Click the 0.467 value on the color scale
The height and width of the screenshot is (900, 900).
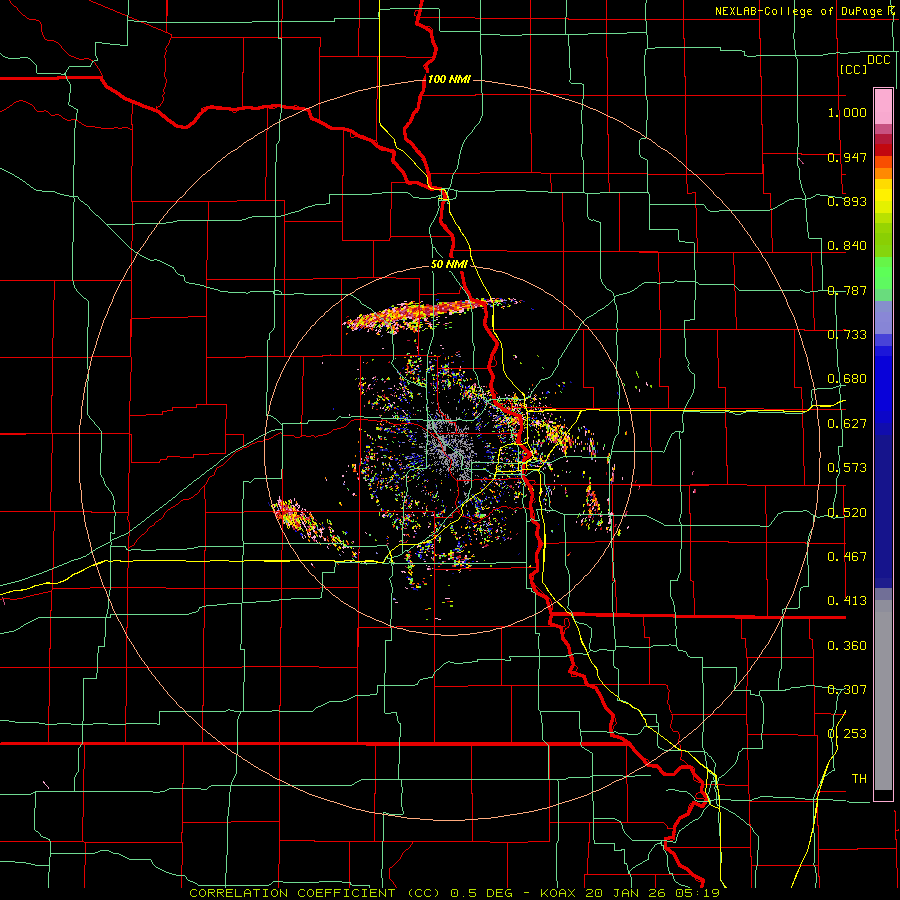(847, 557)
